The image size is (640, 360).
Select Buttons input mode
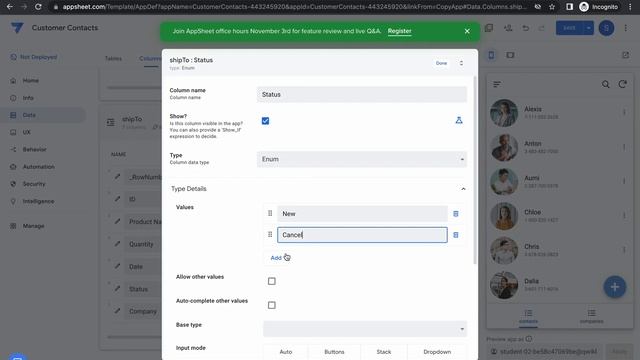(334, 351)
